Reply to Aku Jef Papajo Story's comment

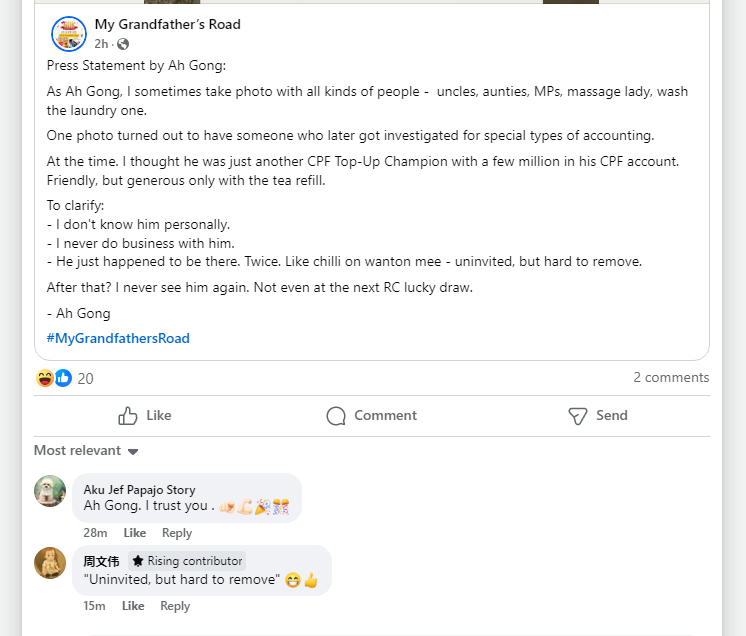[177, 533]
